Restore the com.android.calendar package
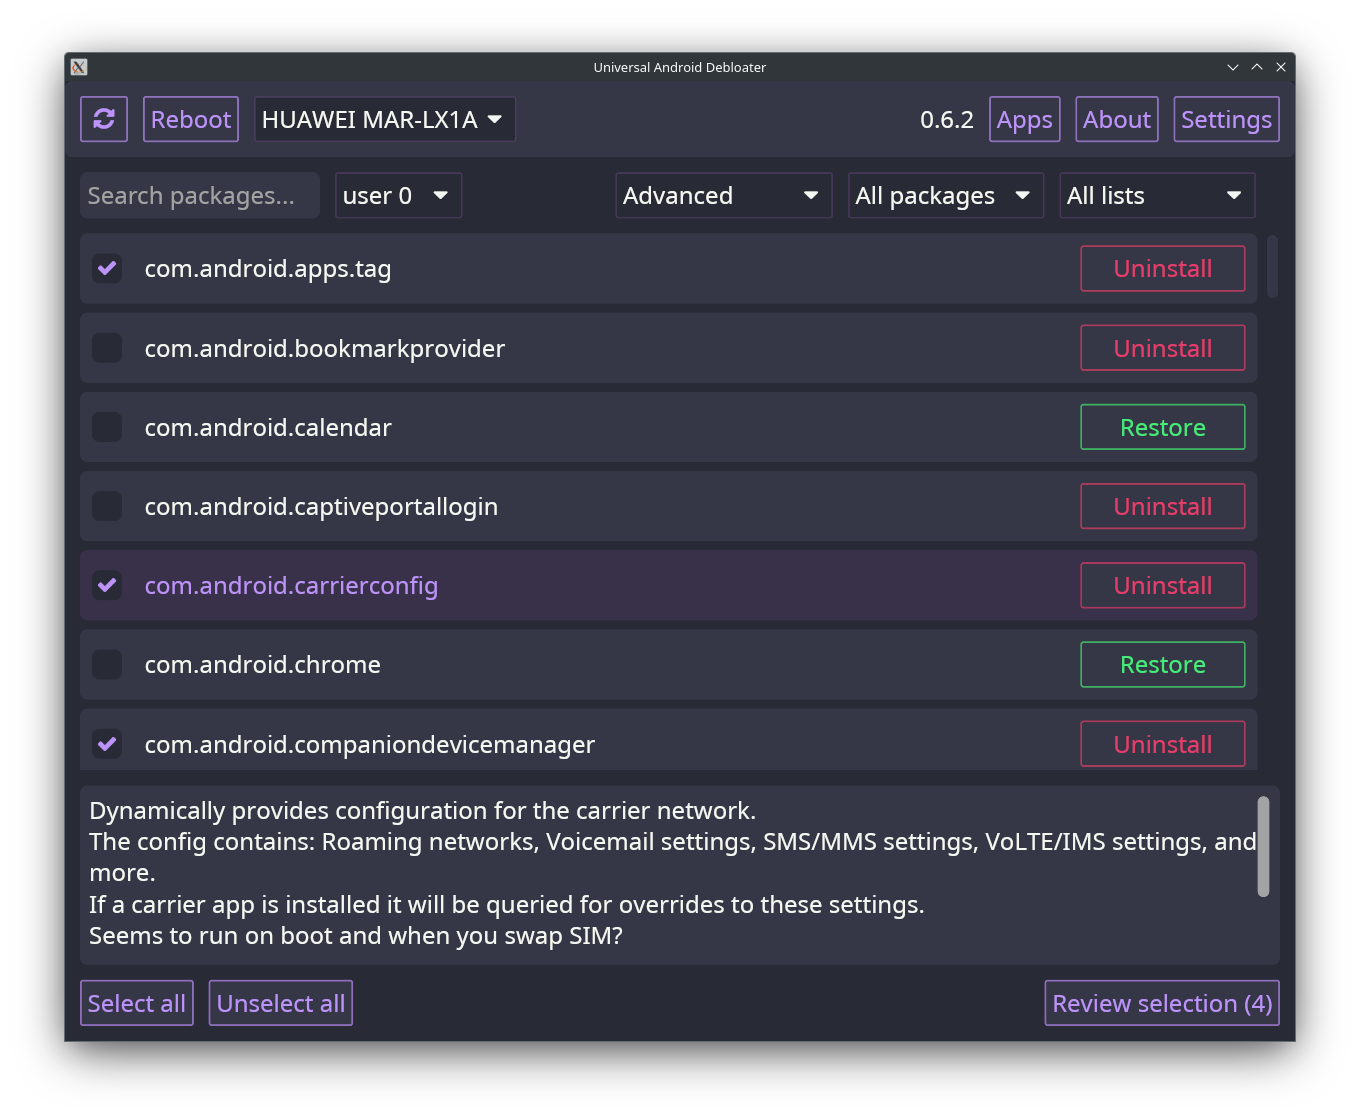 (x=1163, y=427)
